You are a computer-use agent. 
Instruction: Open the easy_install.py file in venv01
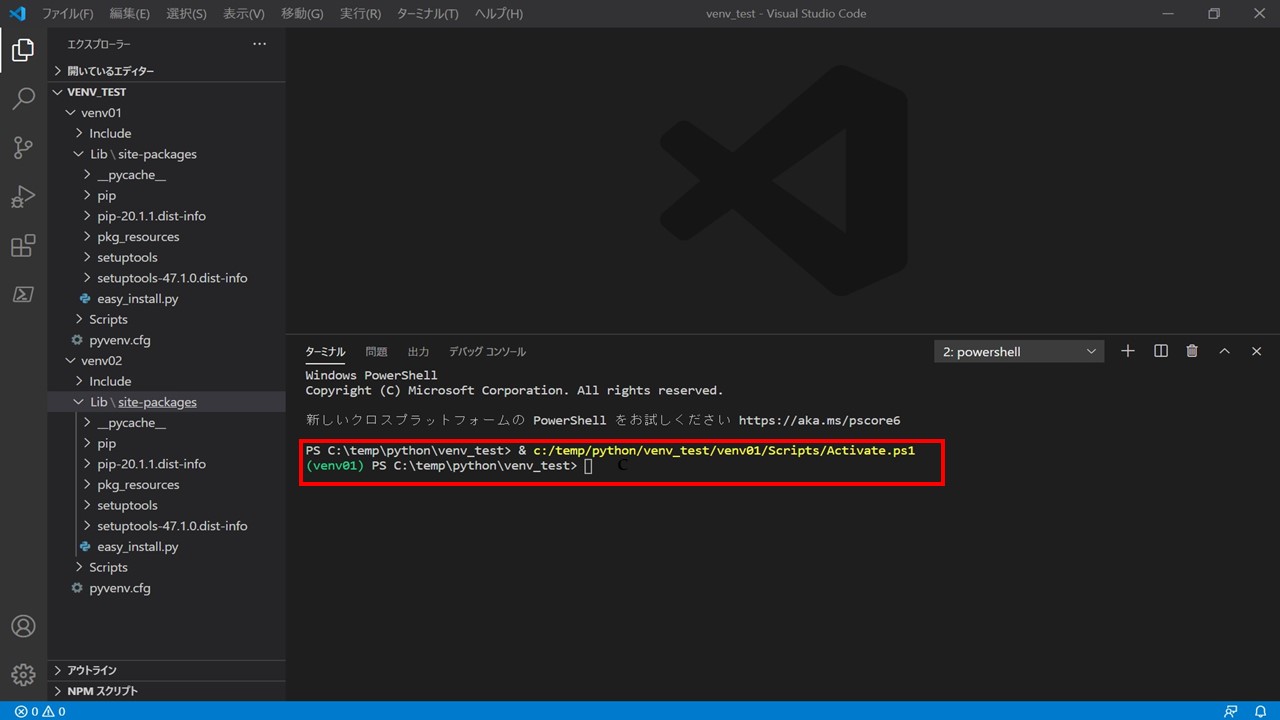(138, 298)
